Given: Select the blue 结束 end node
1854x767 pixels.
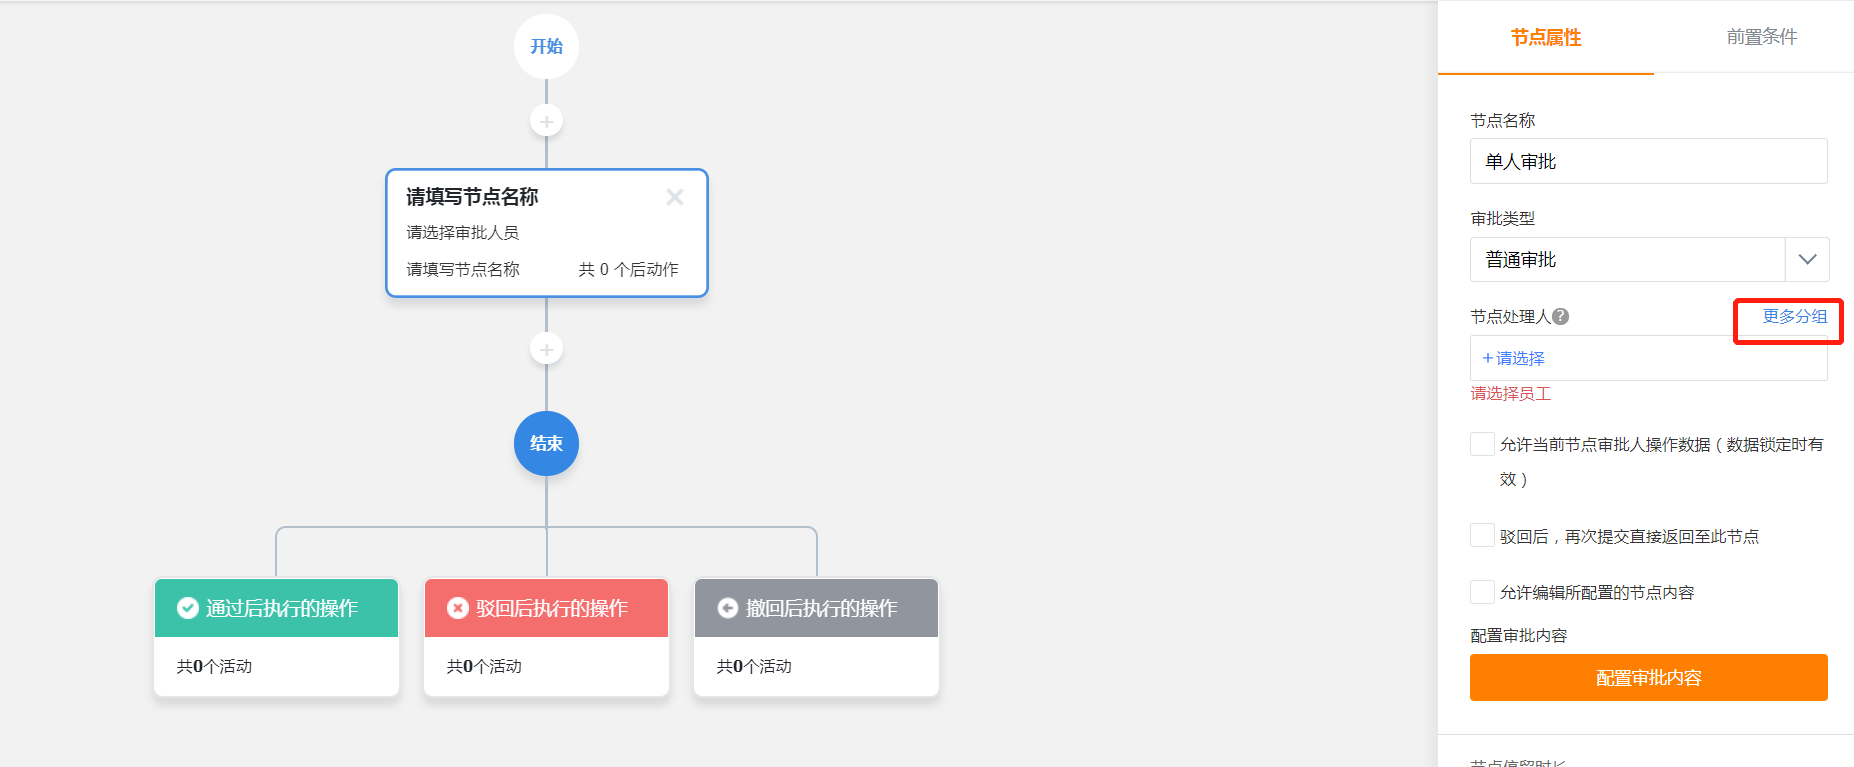Looking at the screenshot, I should [x=546, y=443].
